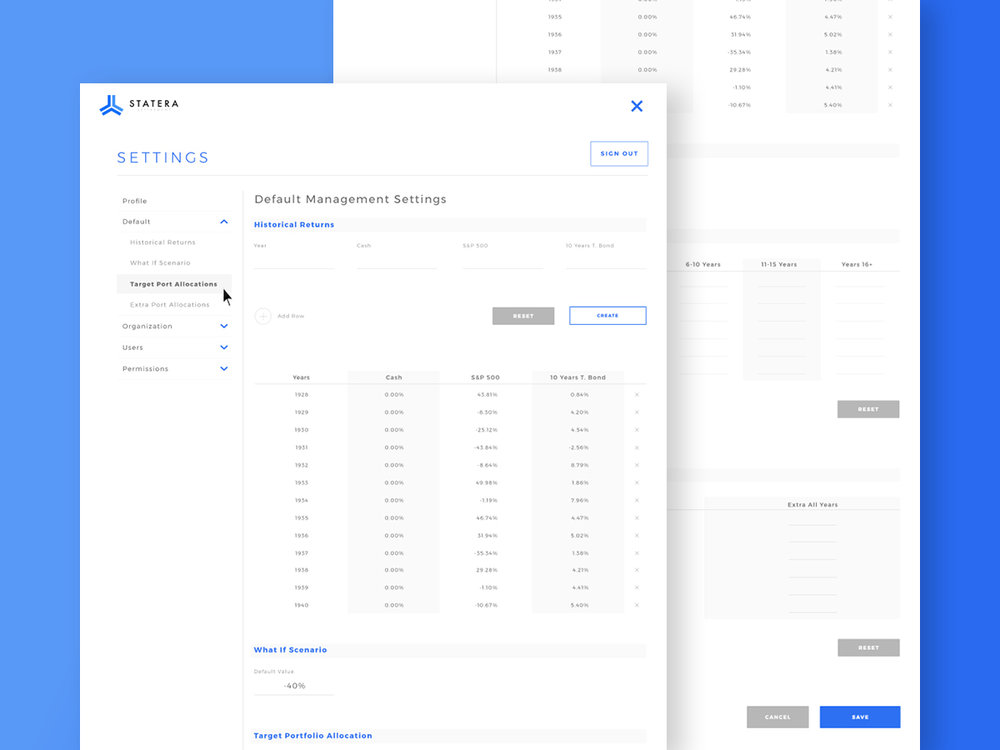Expand the Users menu chevron
The image size is (1000, 750).
[224, 348]
